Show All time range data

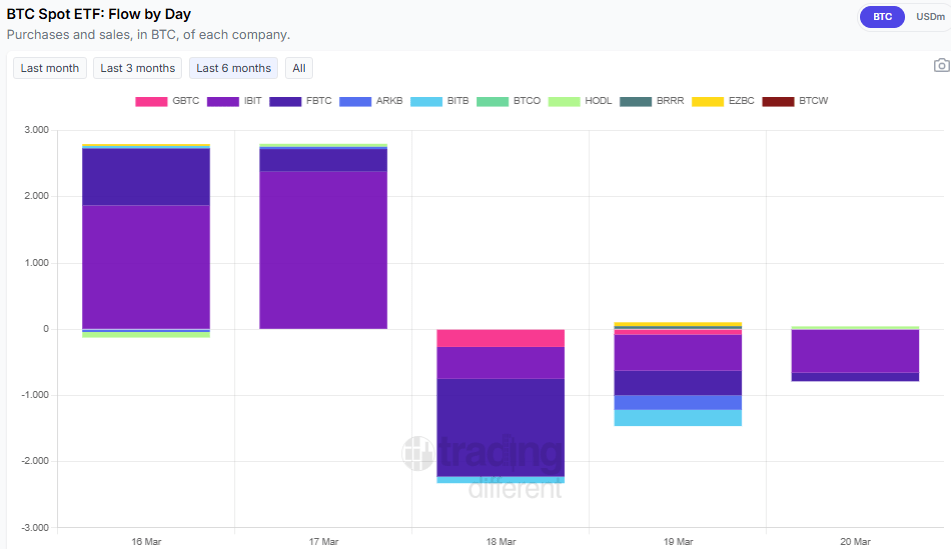(x=299, y=68)
